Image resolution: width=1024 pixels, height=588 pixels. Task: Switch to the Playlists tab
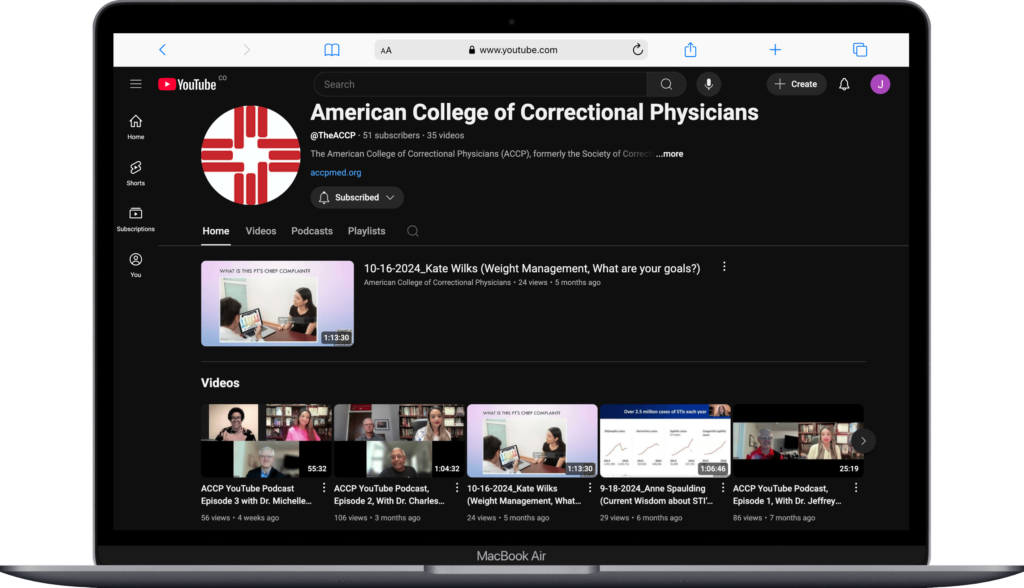coord(366,231)
